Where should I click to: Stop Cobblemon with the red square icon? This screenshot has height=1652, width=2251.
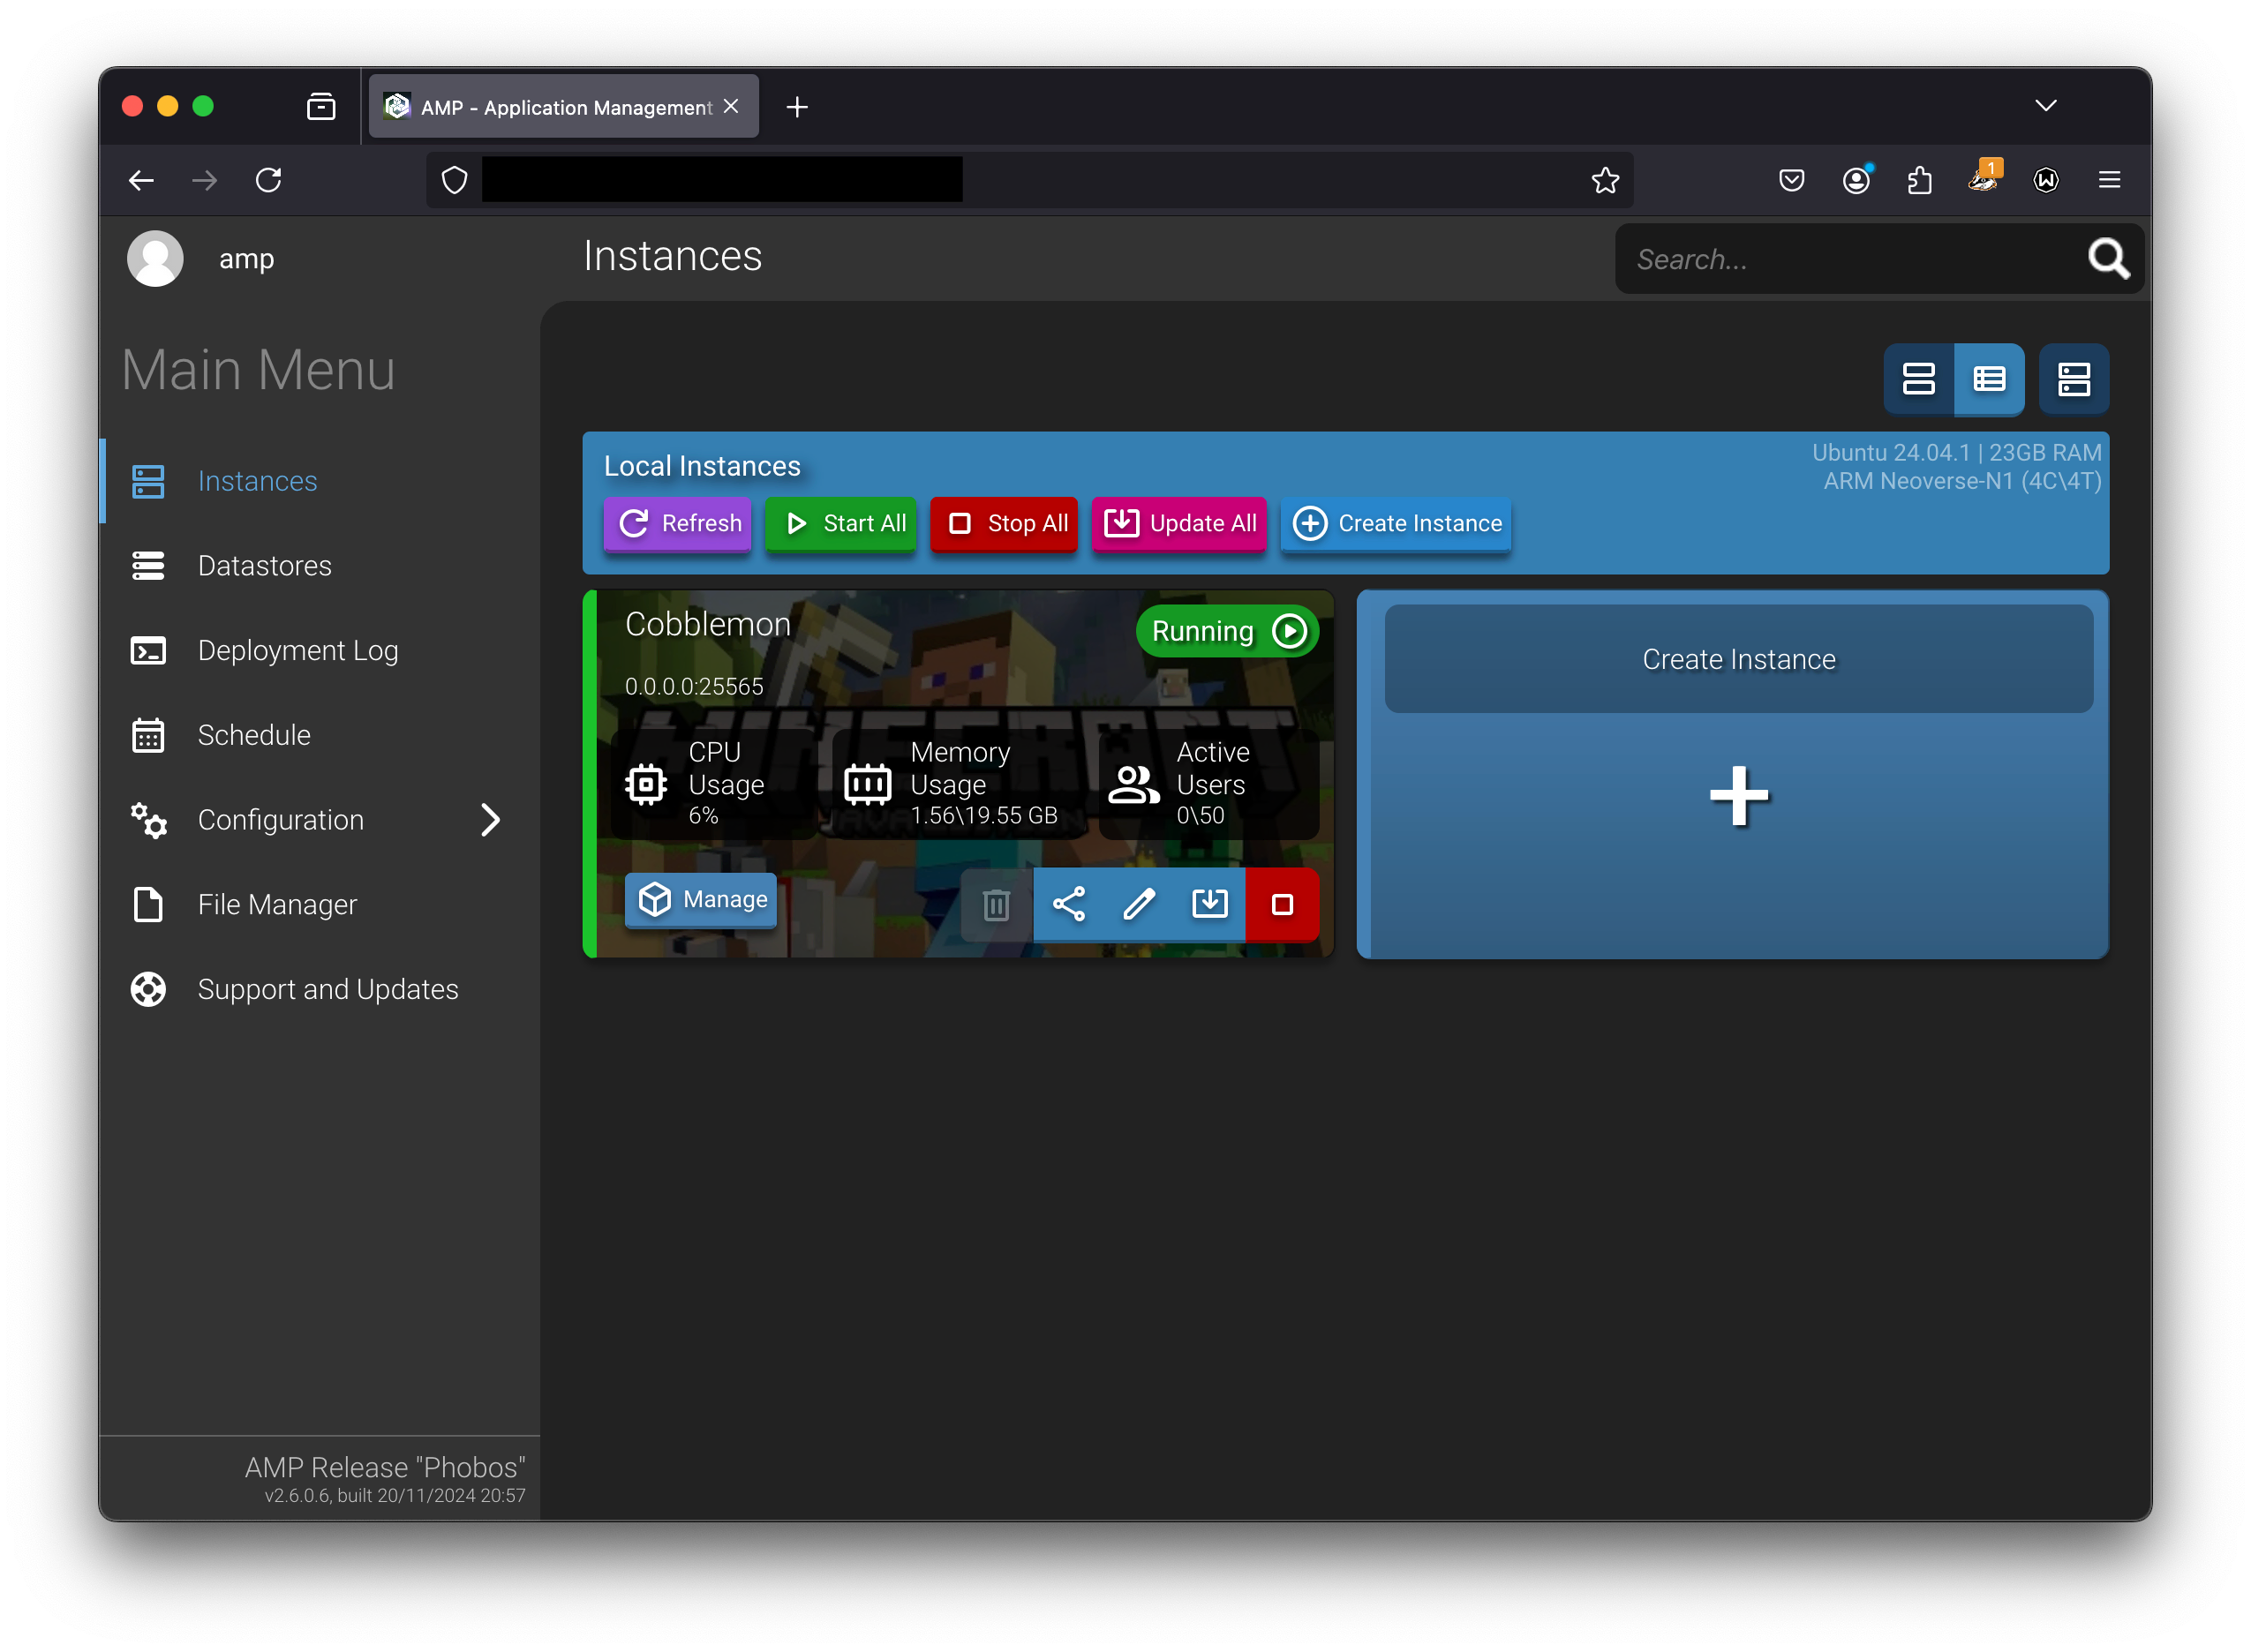point(1283,905)
